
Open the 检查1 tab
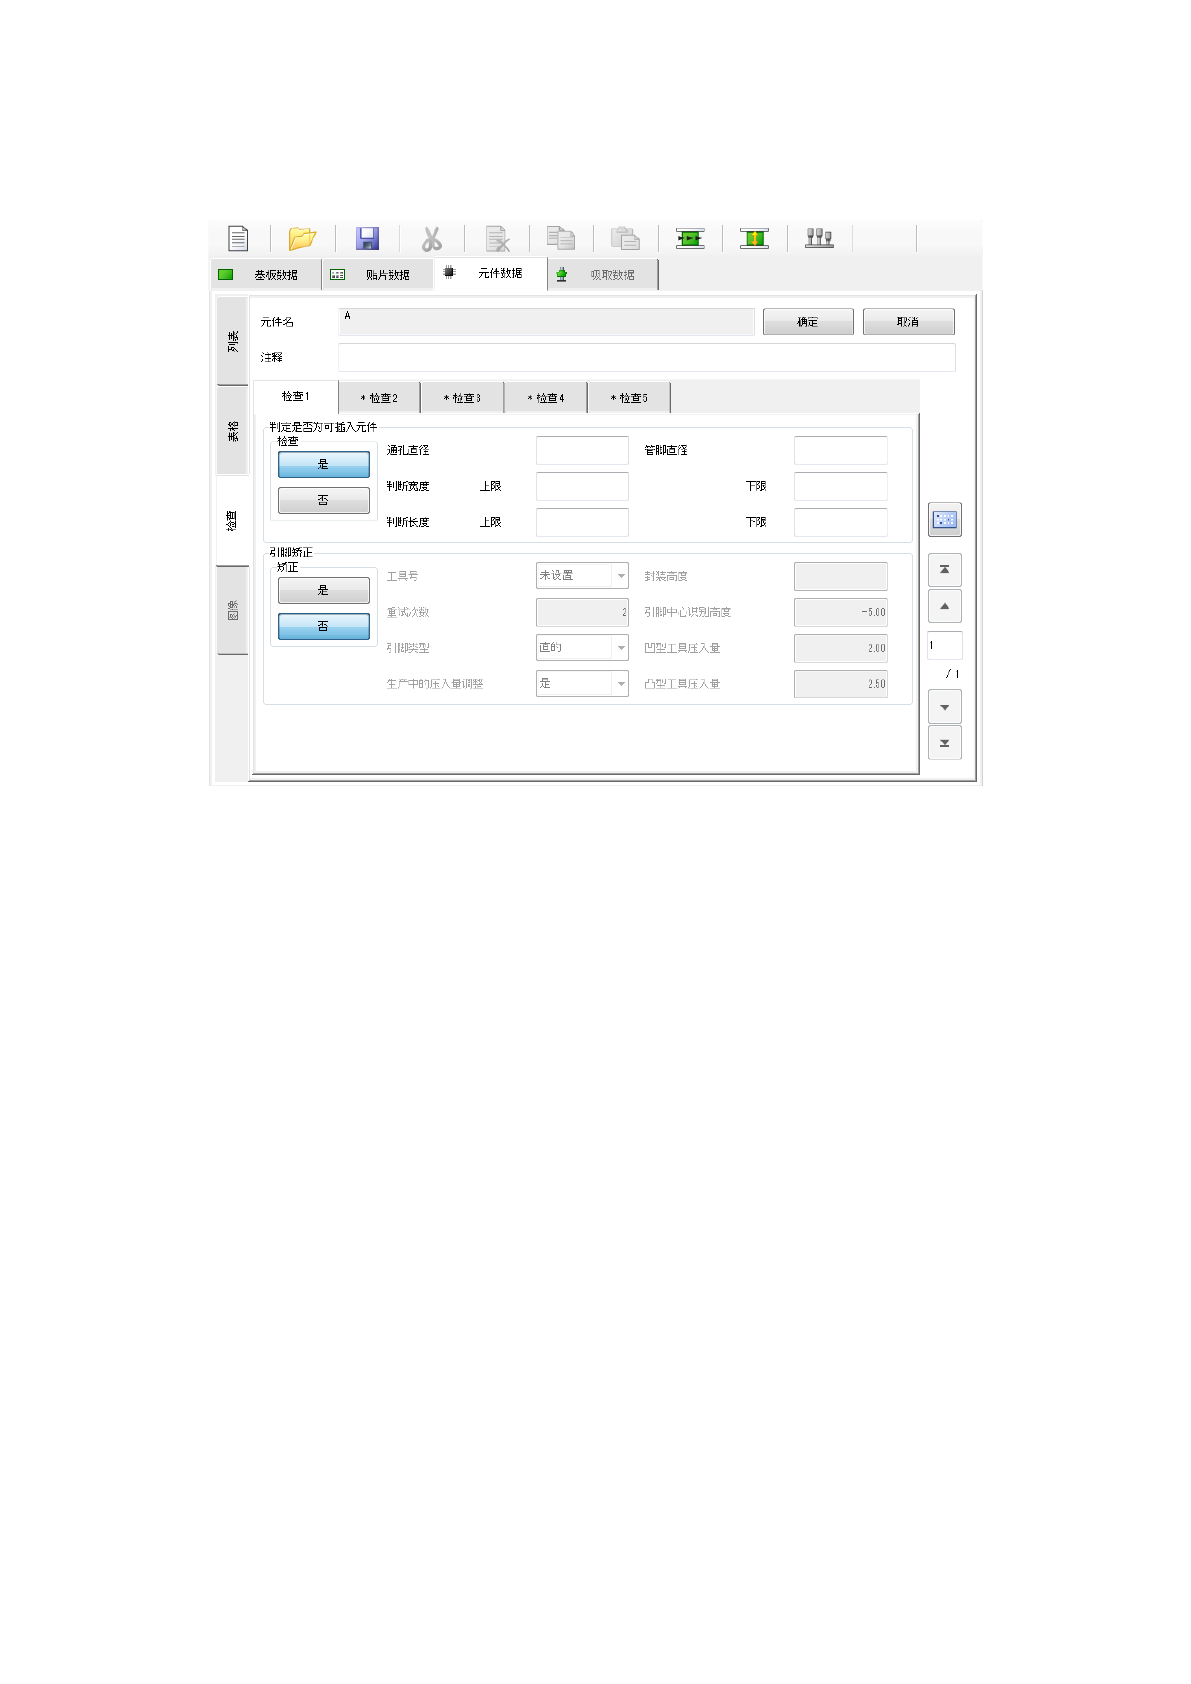coord(296,396)
